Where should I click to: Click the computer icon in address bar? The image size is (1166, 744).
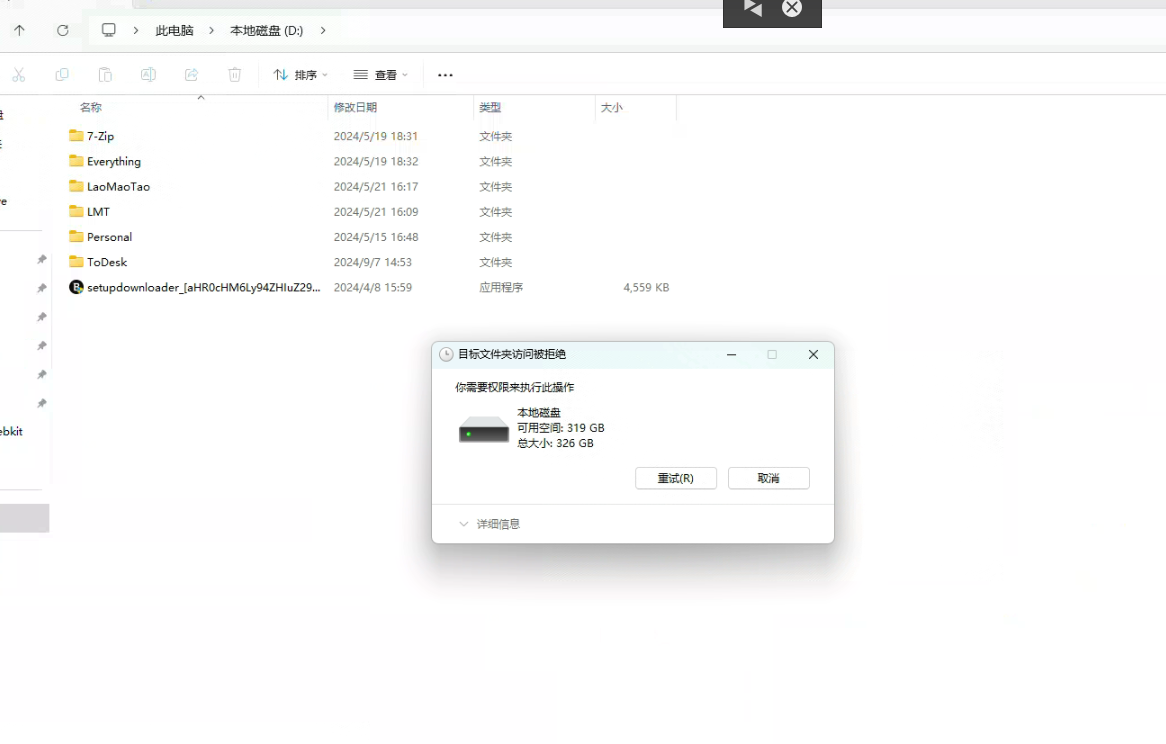(x=109, y=30)
